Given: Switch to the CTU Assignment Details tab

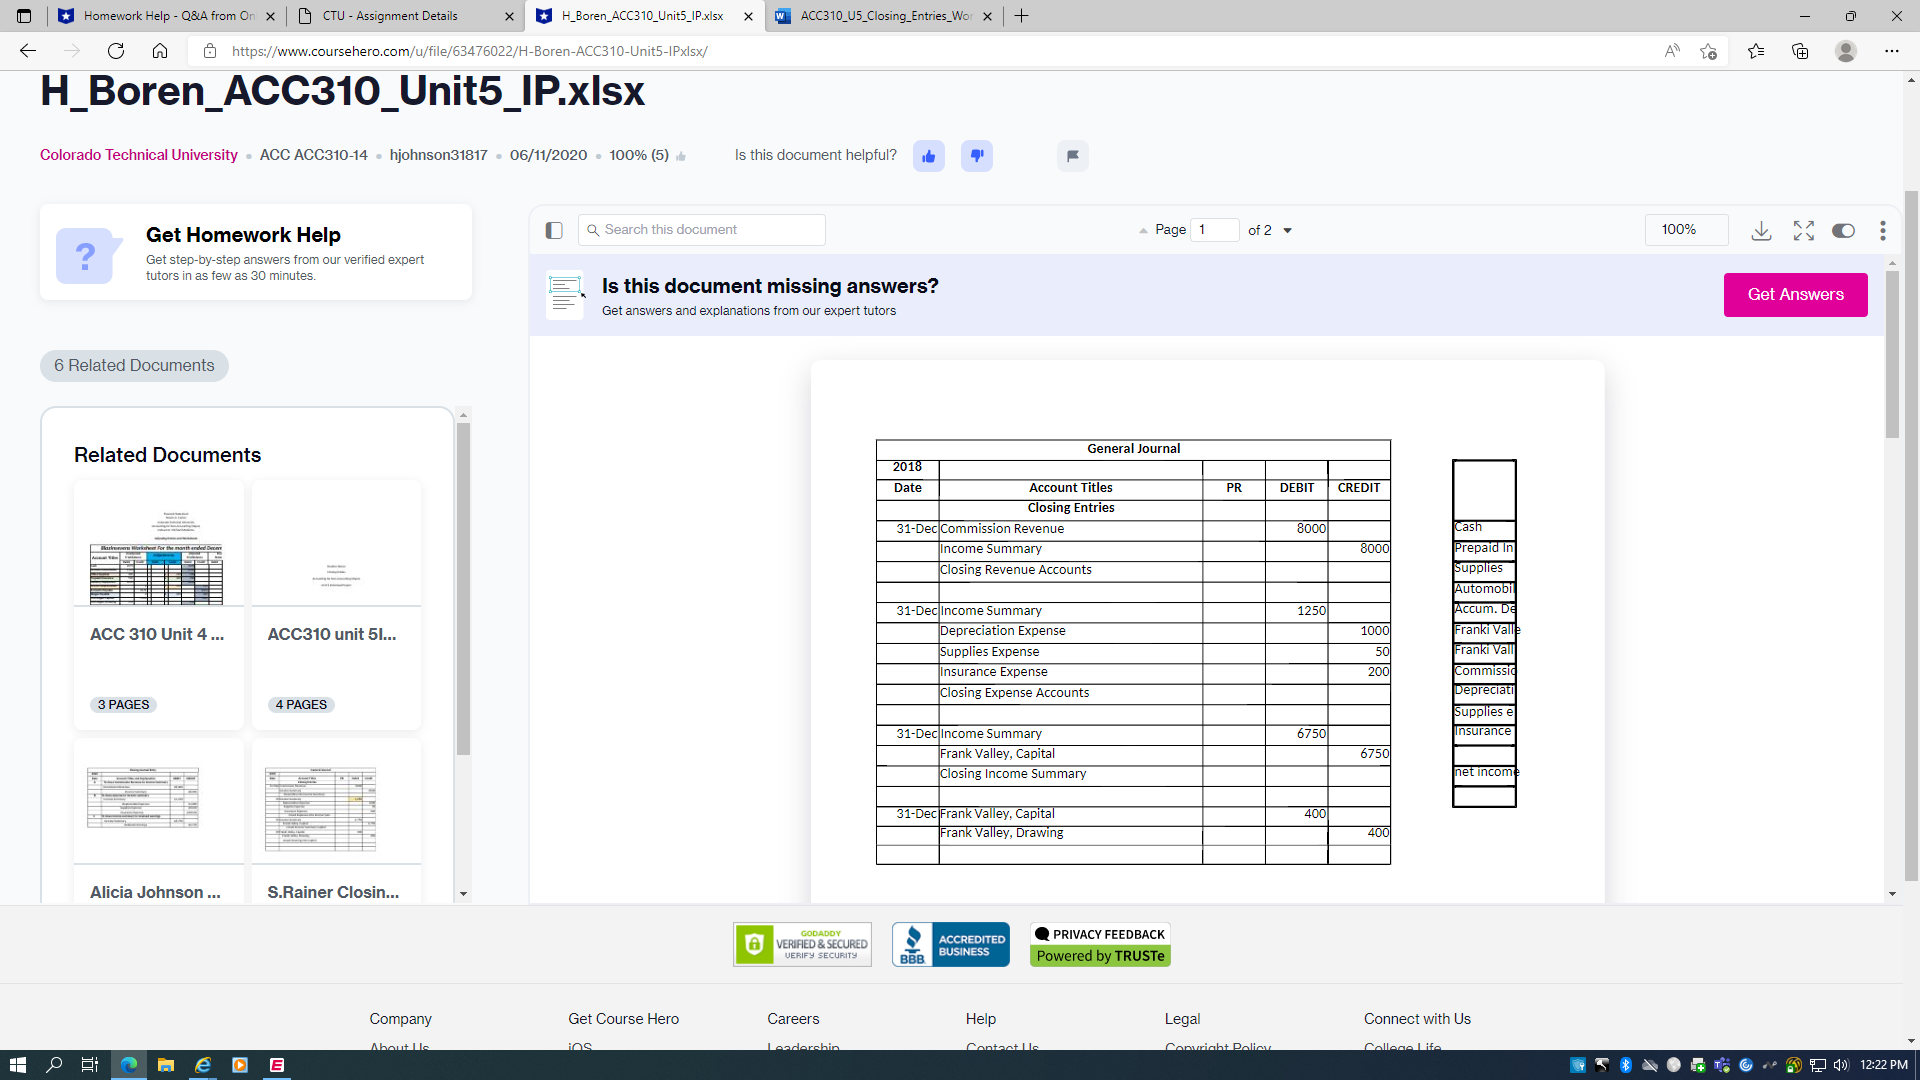Looking at the screenshot, I should (x=390, y=16).
